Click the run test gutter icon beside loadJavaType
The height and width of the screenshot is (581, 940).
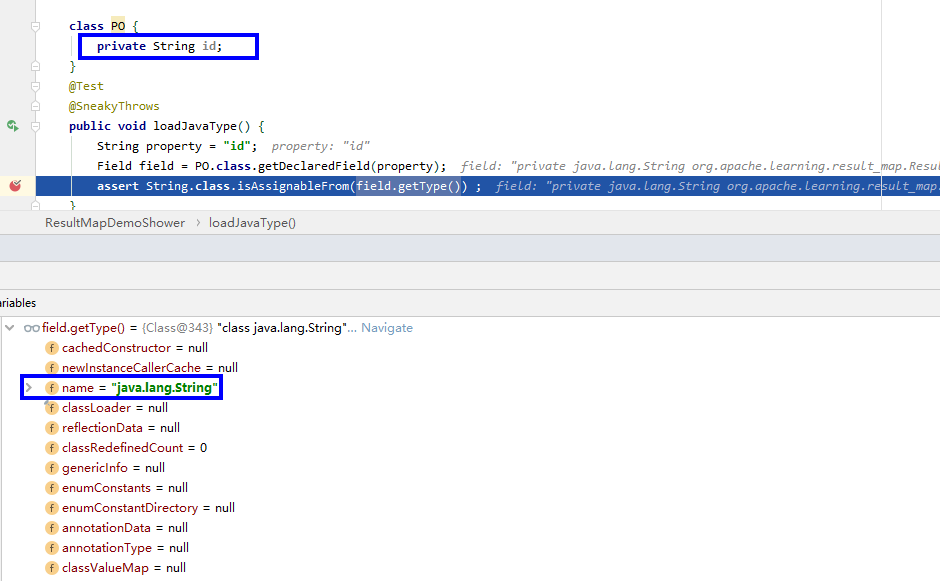pyautogui.click(x=13, y=126)
